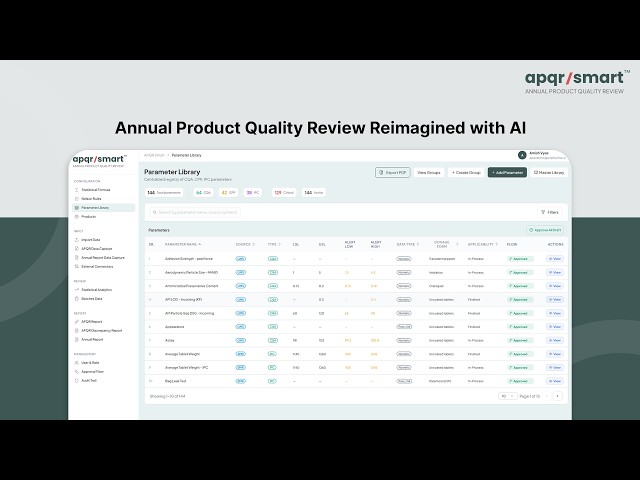Click the Export PDF button
This screenshot has height=480, width=640.
[x=393, y=173]
